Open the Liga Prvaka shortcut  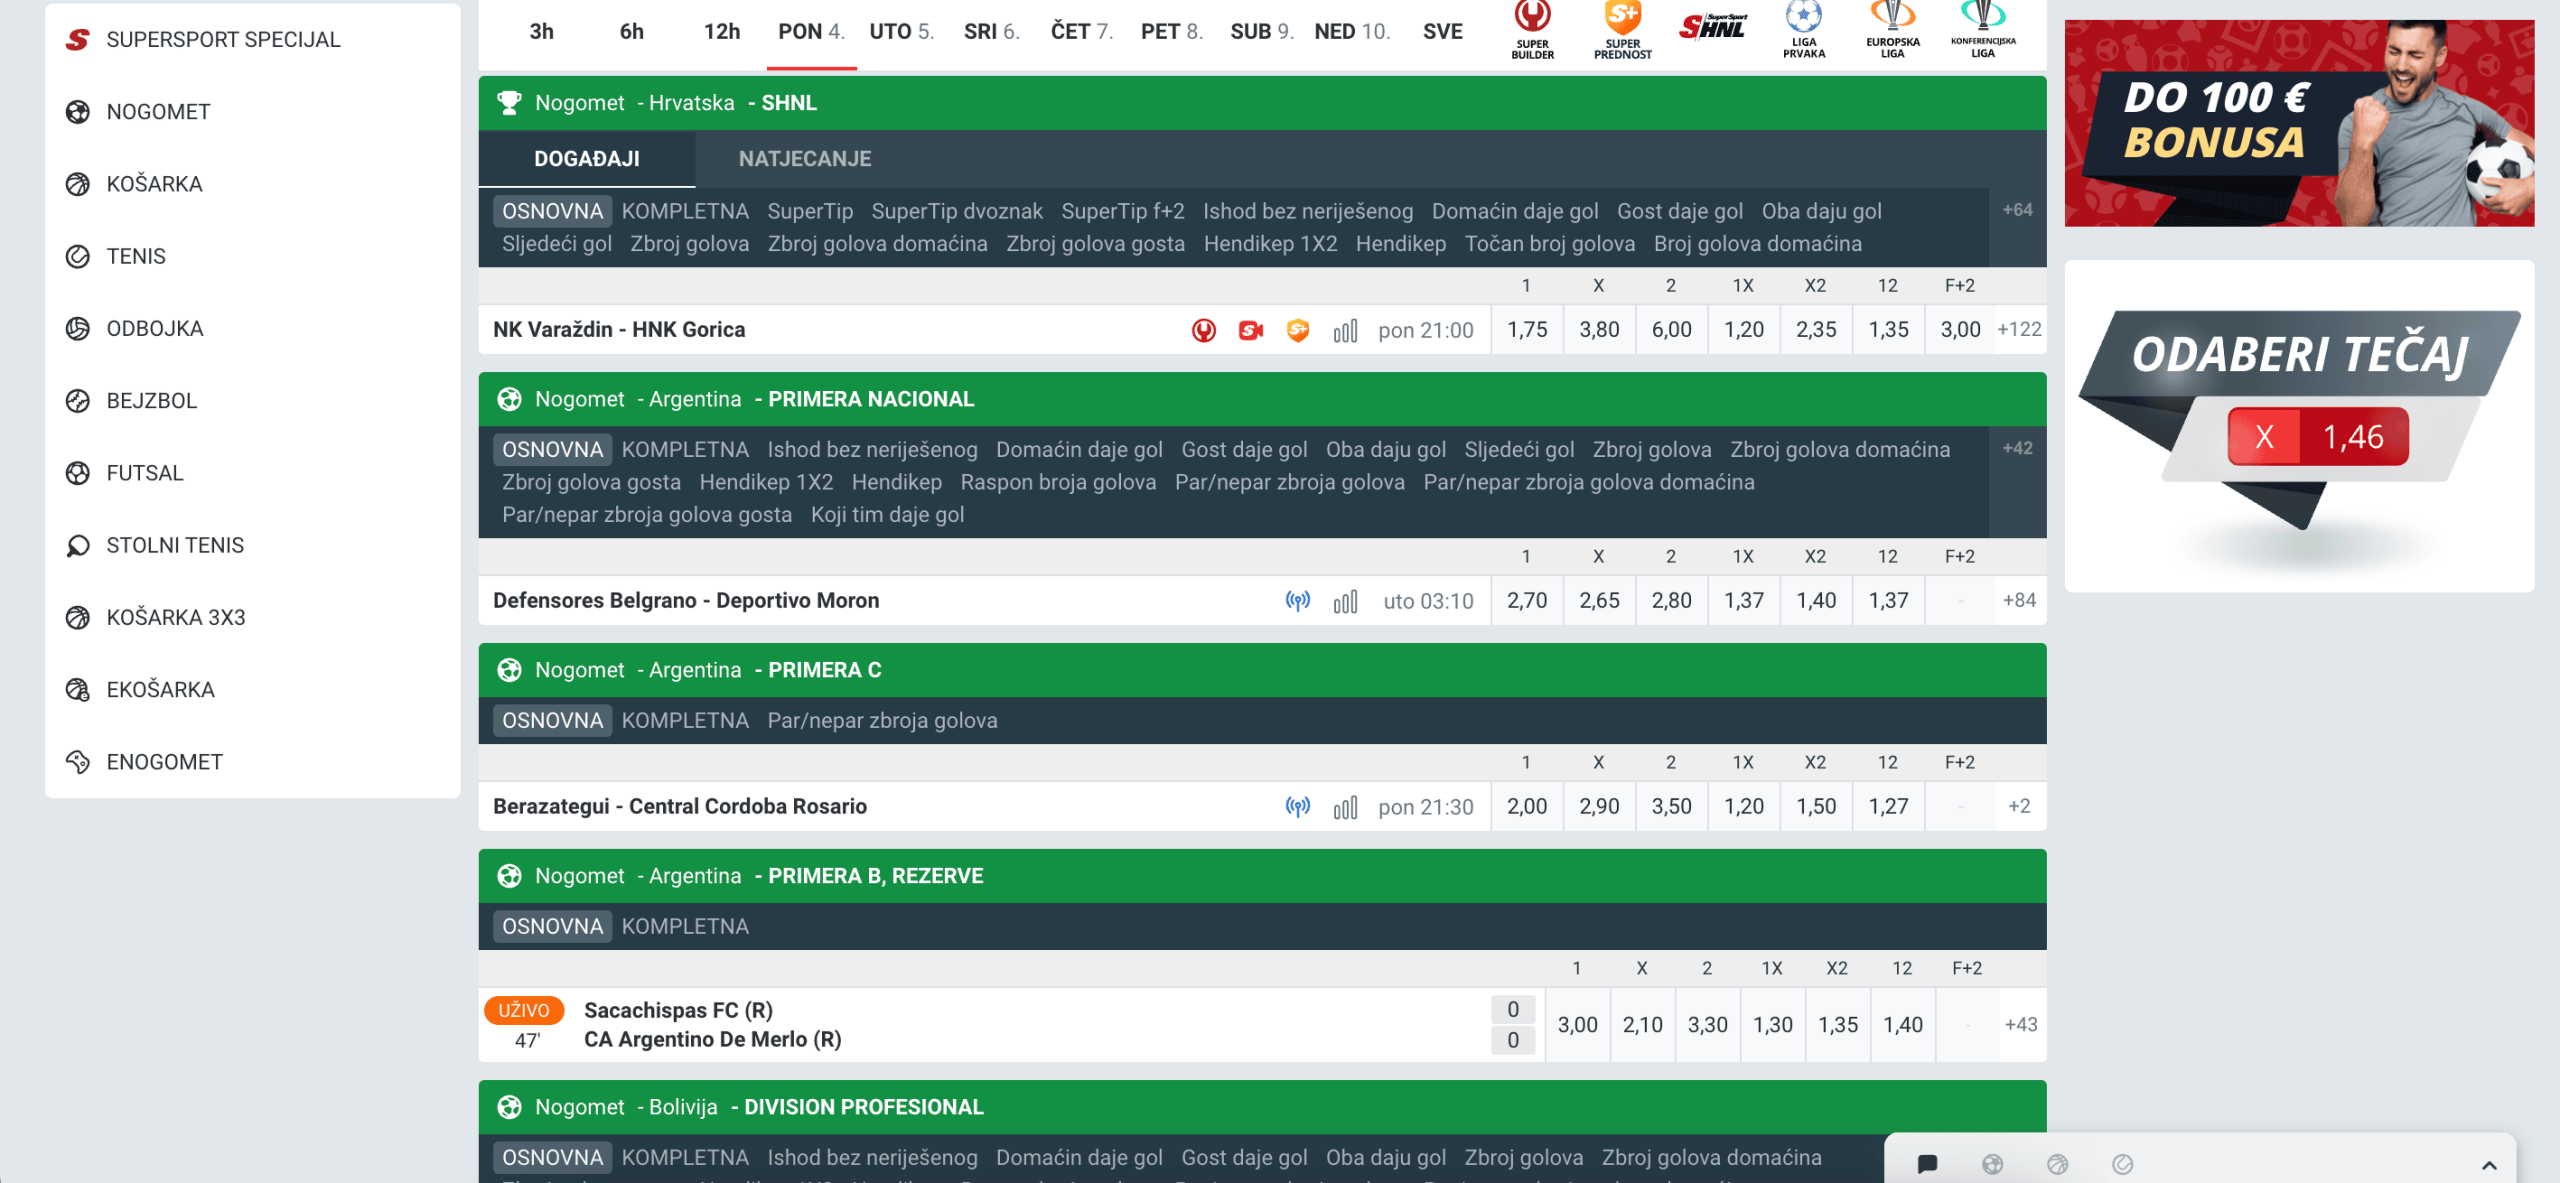click(x=1803, y=30)
